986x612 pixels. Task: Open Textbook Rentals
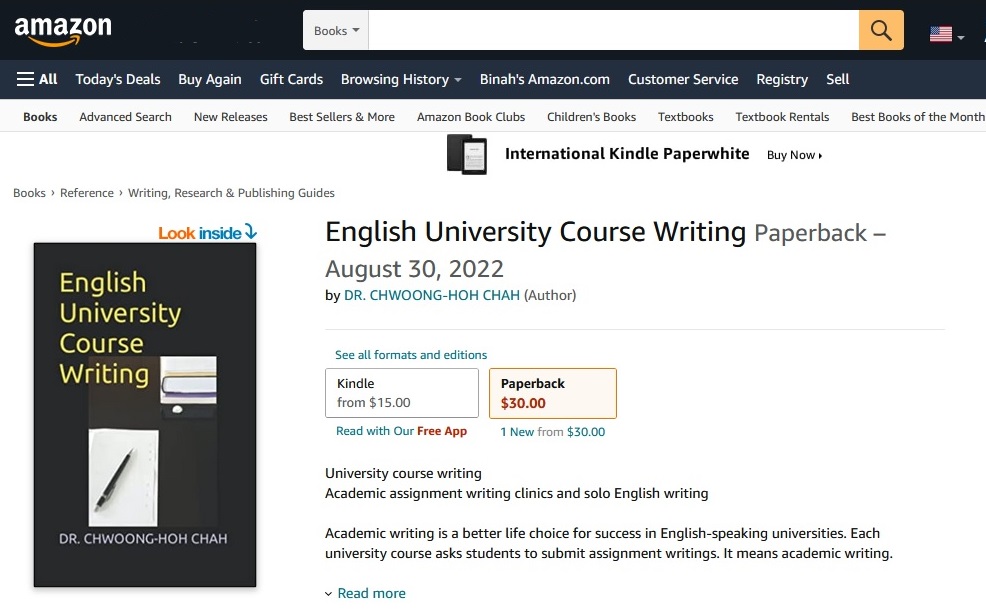click(782, 117)
